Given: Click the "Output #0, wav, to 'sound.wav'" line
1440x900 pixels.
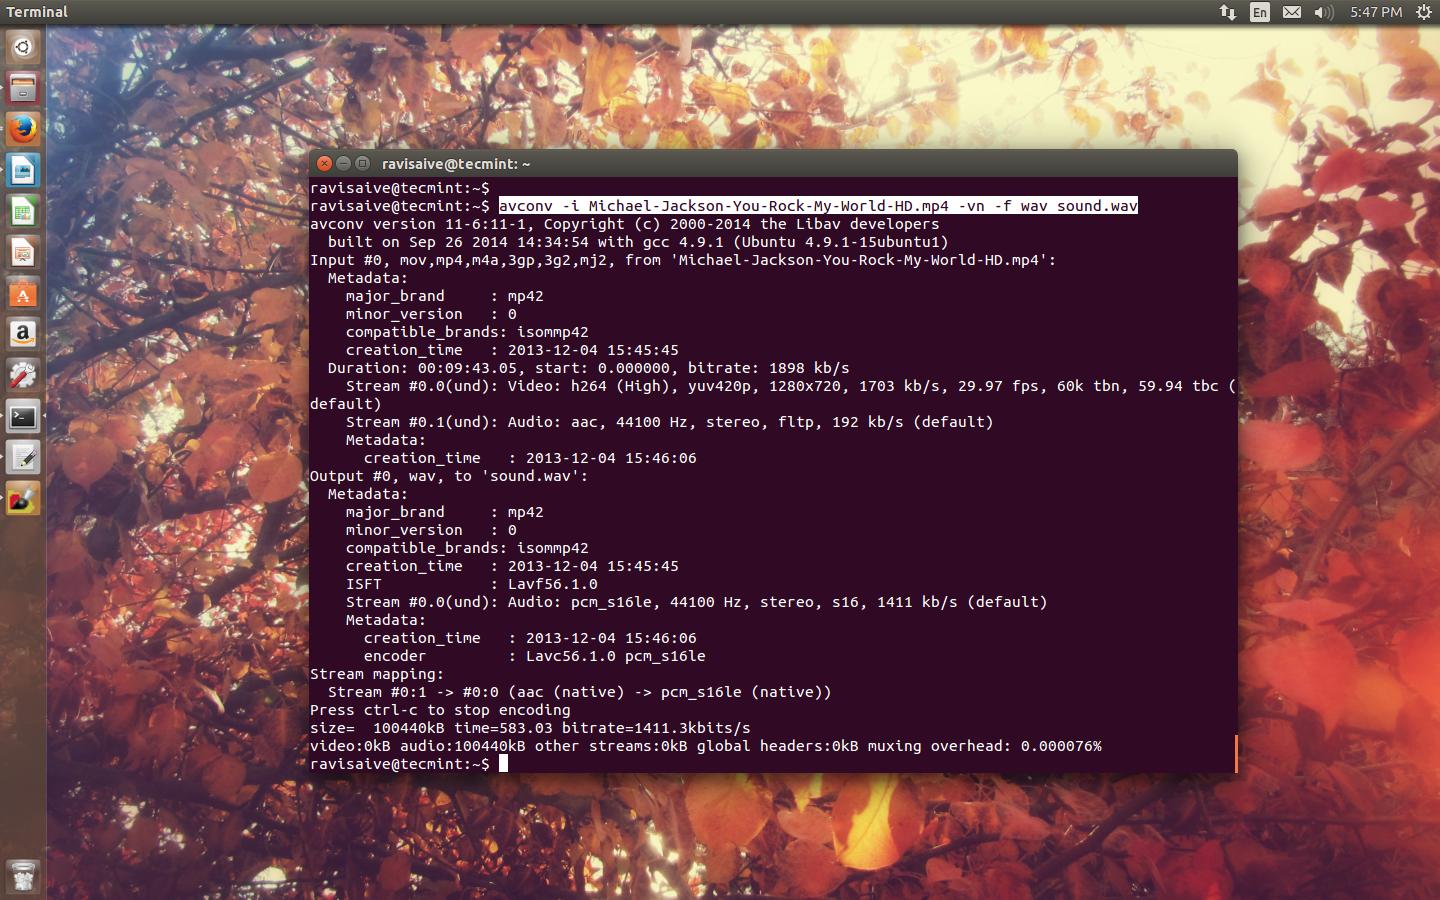Looking at the screenshot, I should click(449, 476).
